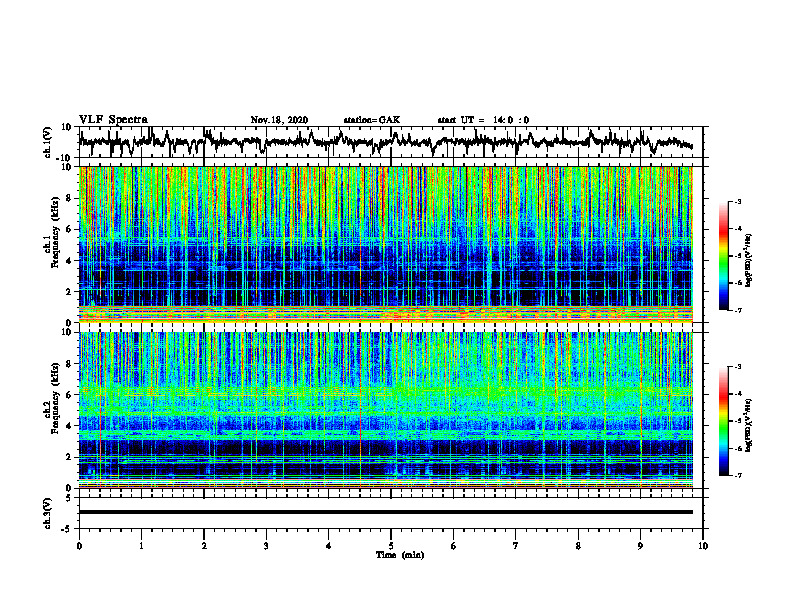The image size is (792, 612).
Task: Click the "5" tick of the ch.3(V) axis
Action: (x=69, y=498)
